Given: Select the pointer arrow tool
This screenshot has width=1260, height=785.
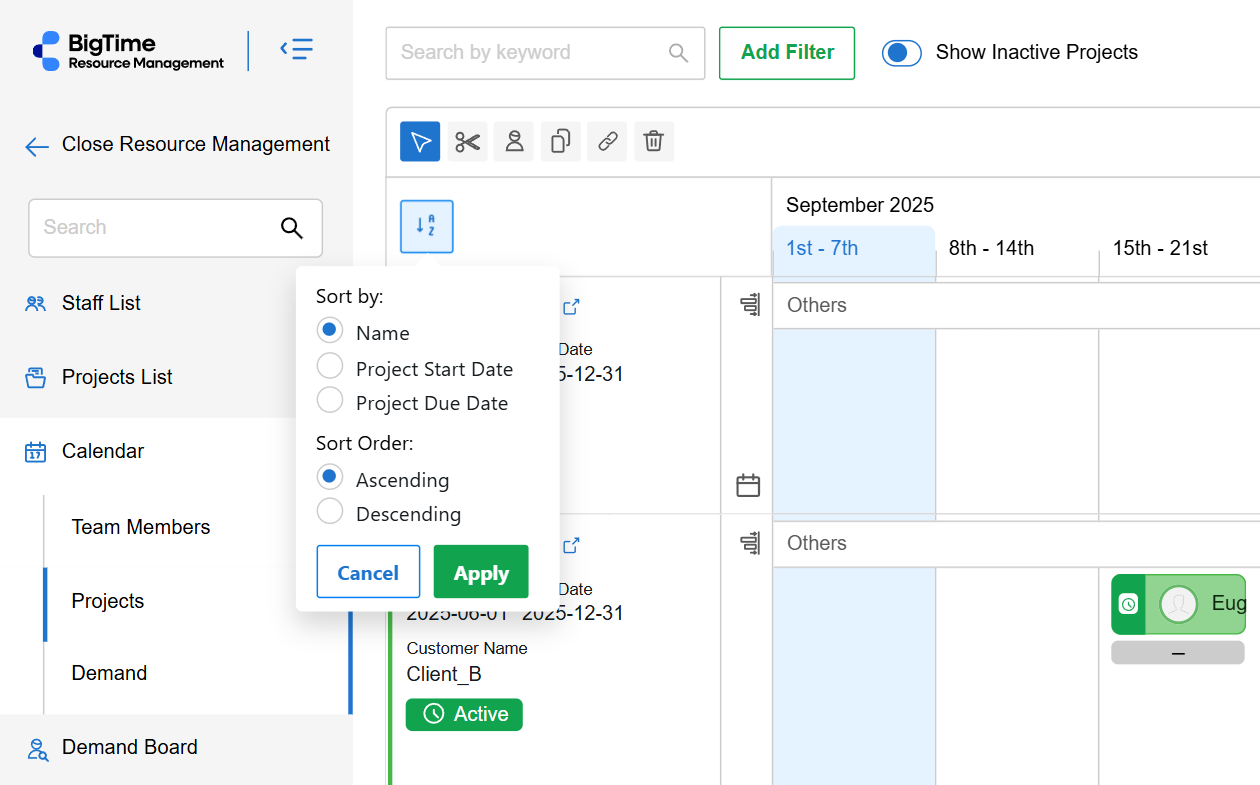Looking at the screenshot, I should (x=420, y=142).
